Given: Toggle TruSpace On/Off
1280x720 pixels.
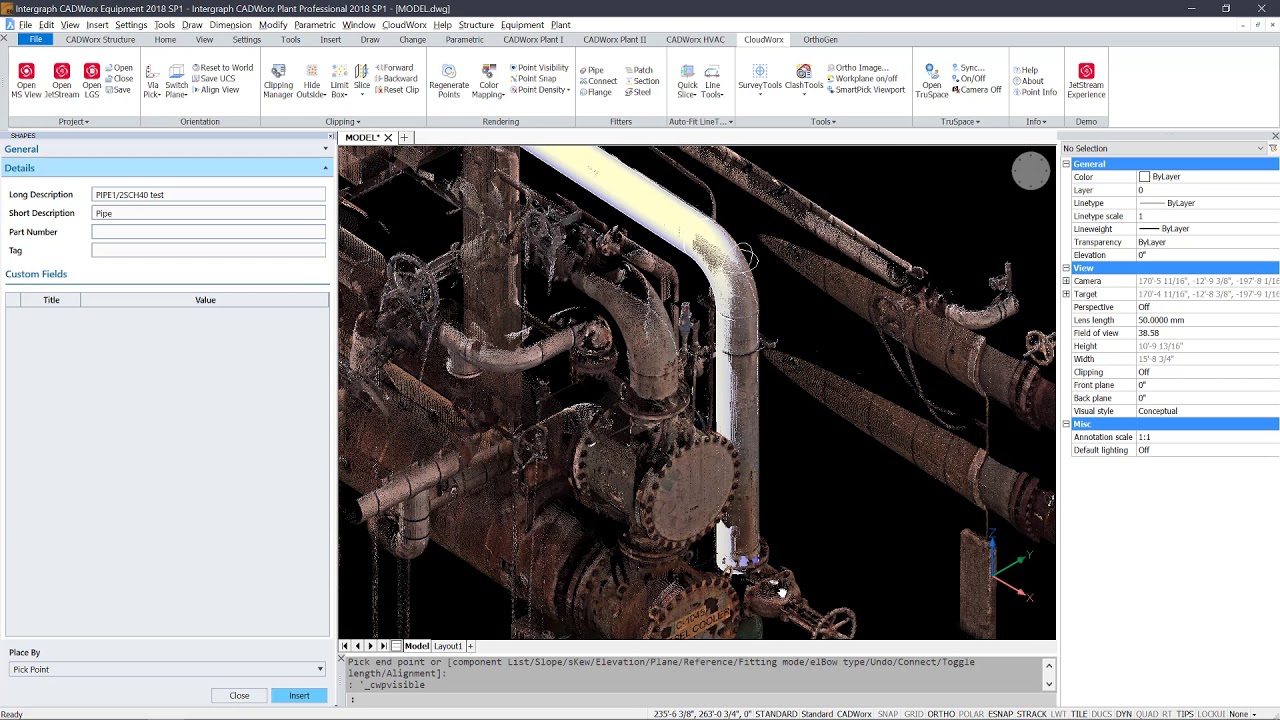Looking at the screenshot, I should point(968,79).
